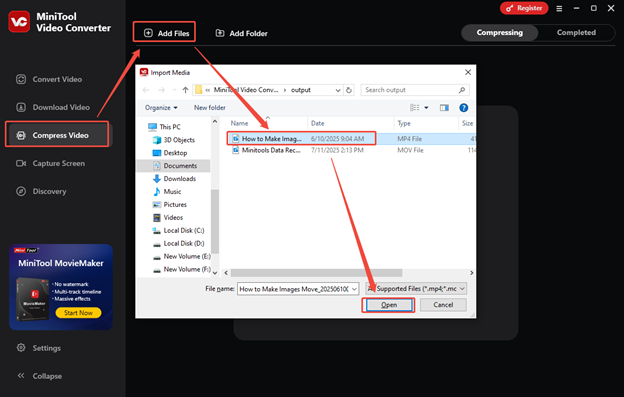624x397 pixels.
Task: Open the Organize dropdown menu
Action: coord(161,107)
